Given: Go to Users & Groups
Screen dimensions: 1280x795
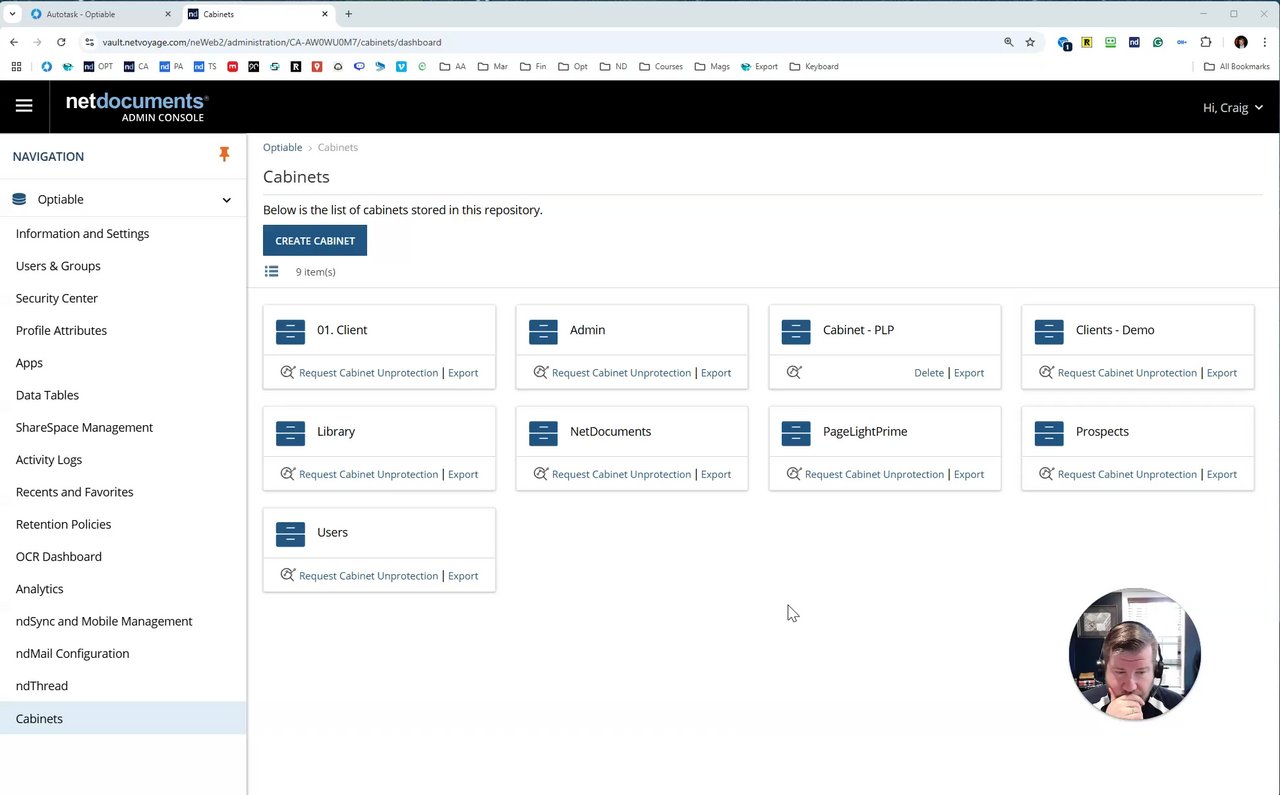Looking at the screenshot, I should [58, 266].
